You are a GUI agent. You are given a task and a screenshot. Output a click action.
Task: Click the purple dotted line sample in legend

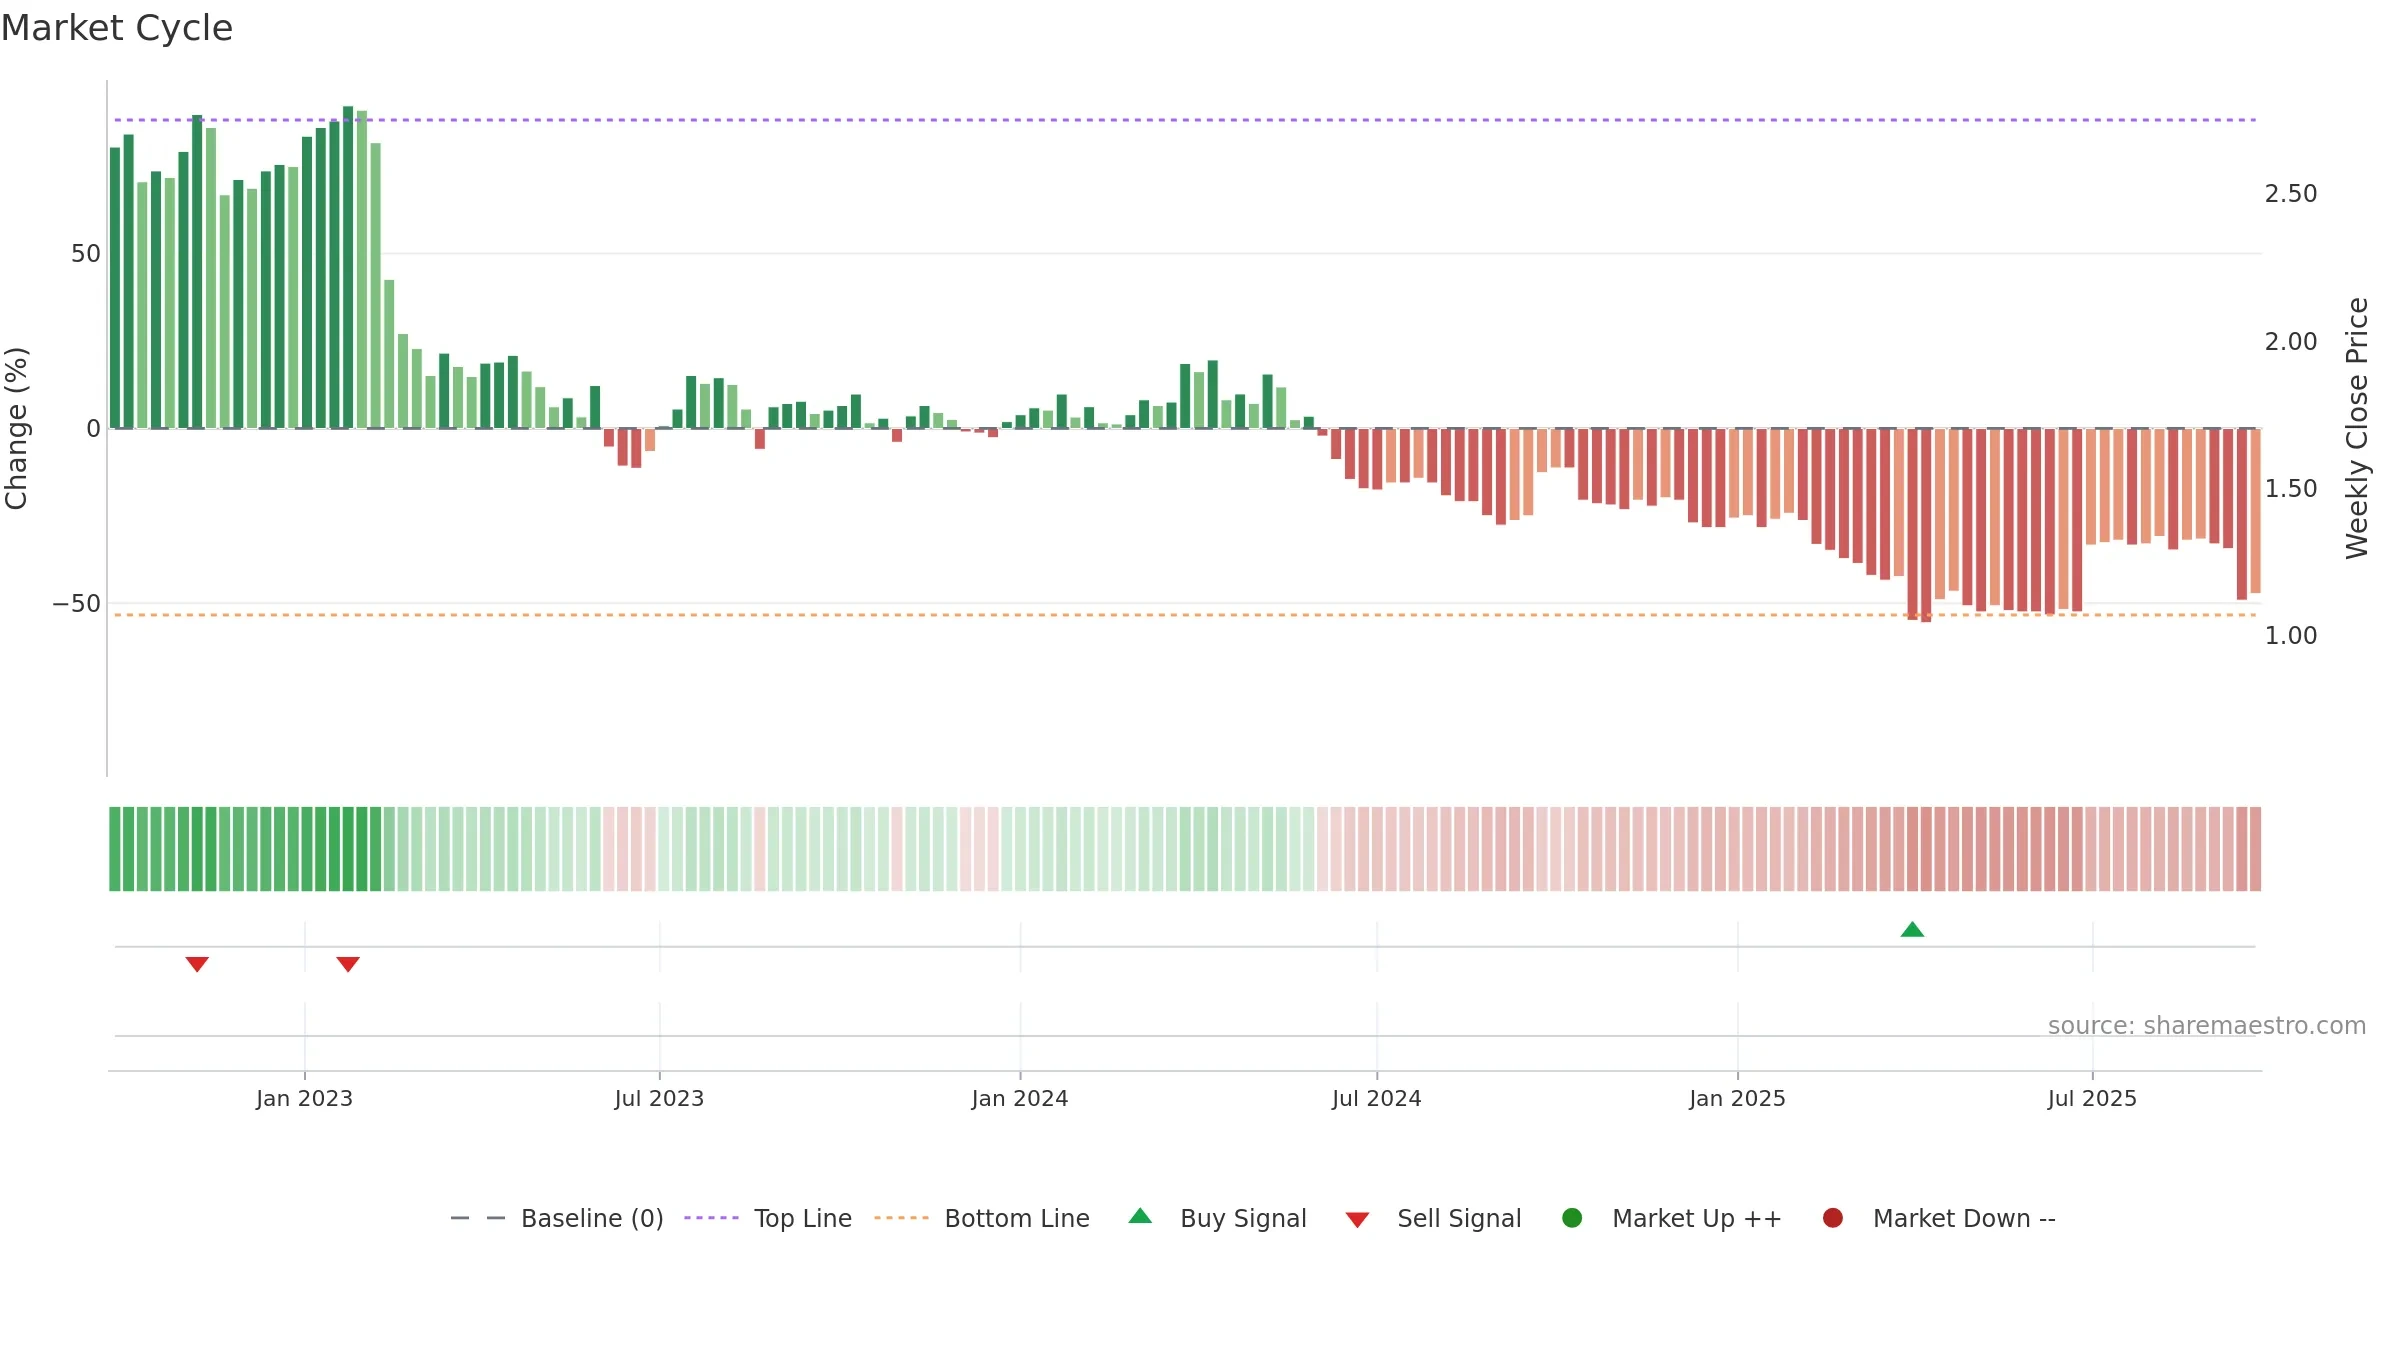pyautogui.click(x=711, y=1218)
